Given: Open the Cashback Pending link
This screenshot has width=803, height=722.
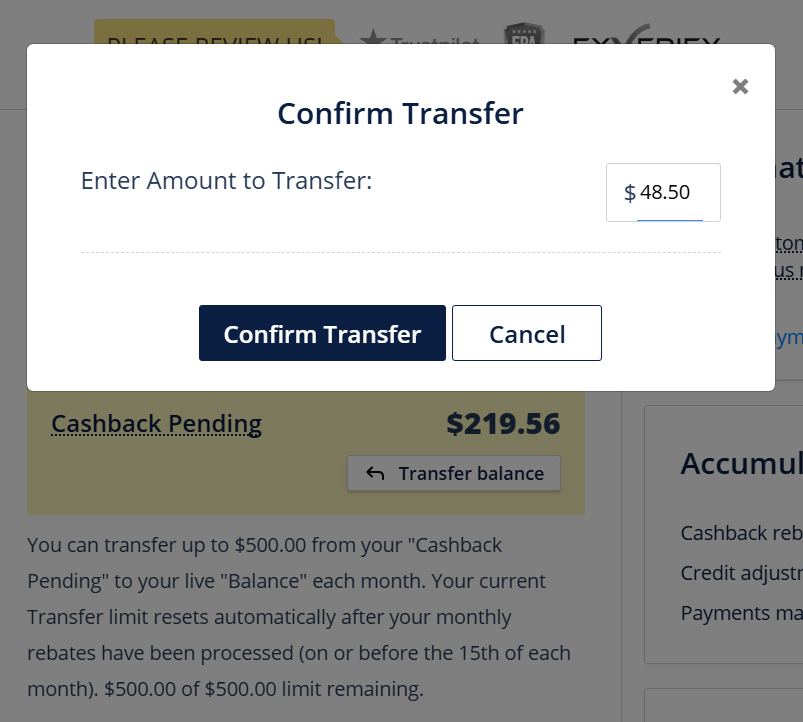Looking at the screenshot, I should click(x=155, y=424).
